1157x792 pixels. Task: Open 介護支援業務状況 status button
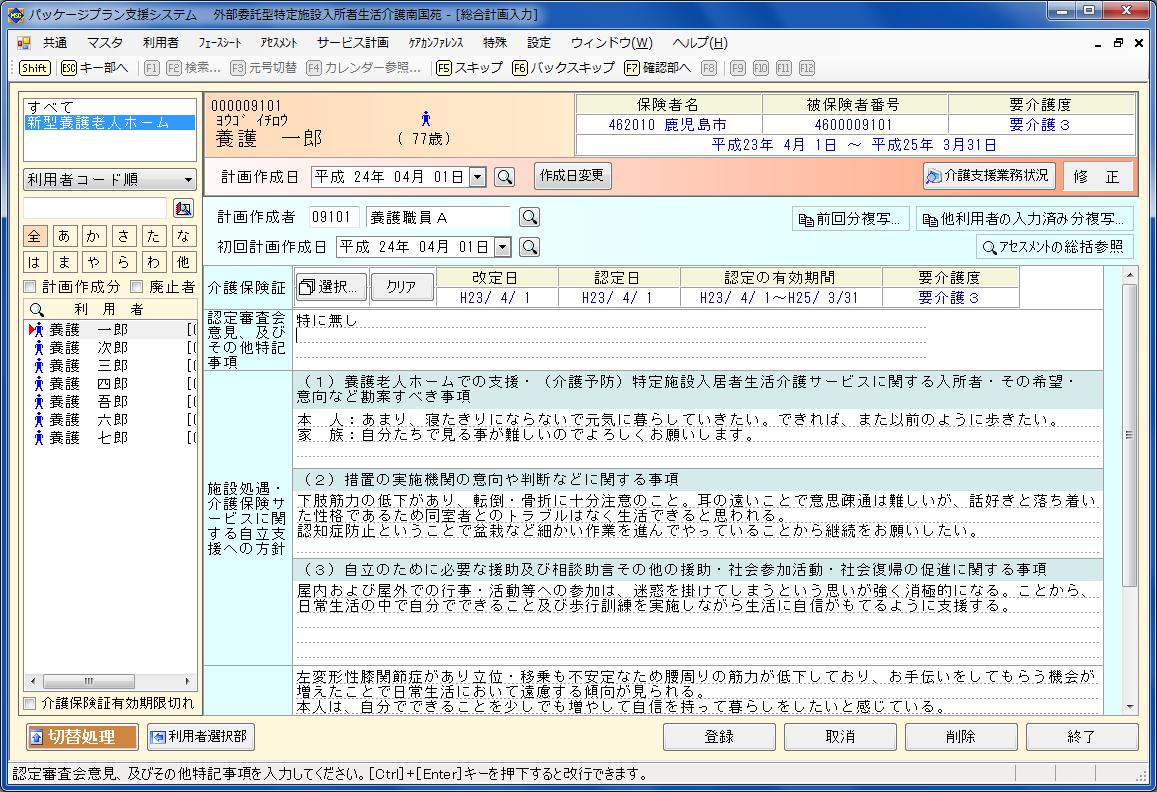tap(989, 176)
